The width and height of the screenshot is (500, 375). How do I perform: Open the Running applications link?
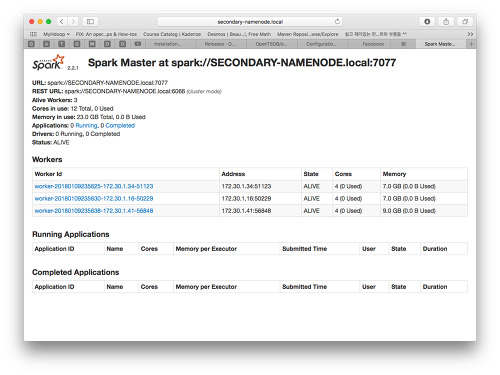point(87,125)
